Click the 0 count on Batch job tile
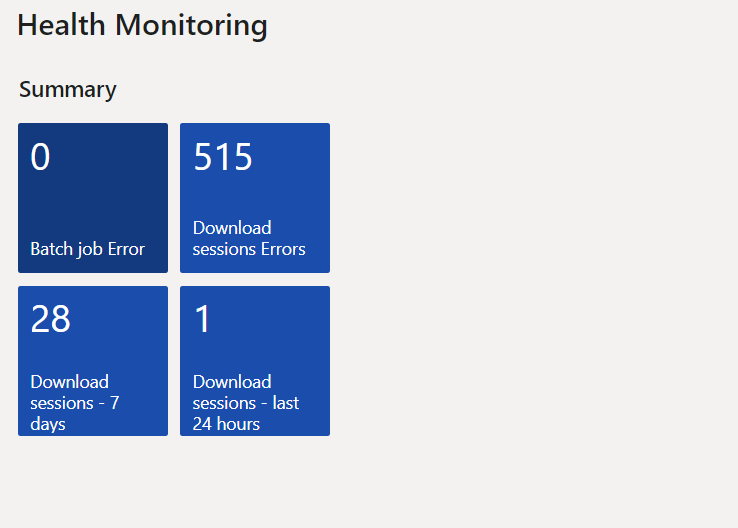The width and height of the screenshot is (738, 528). (x=40, y=157)
